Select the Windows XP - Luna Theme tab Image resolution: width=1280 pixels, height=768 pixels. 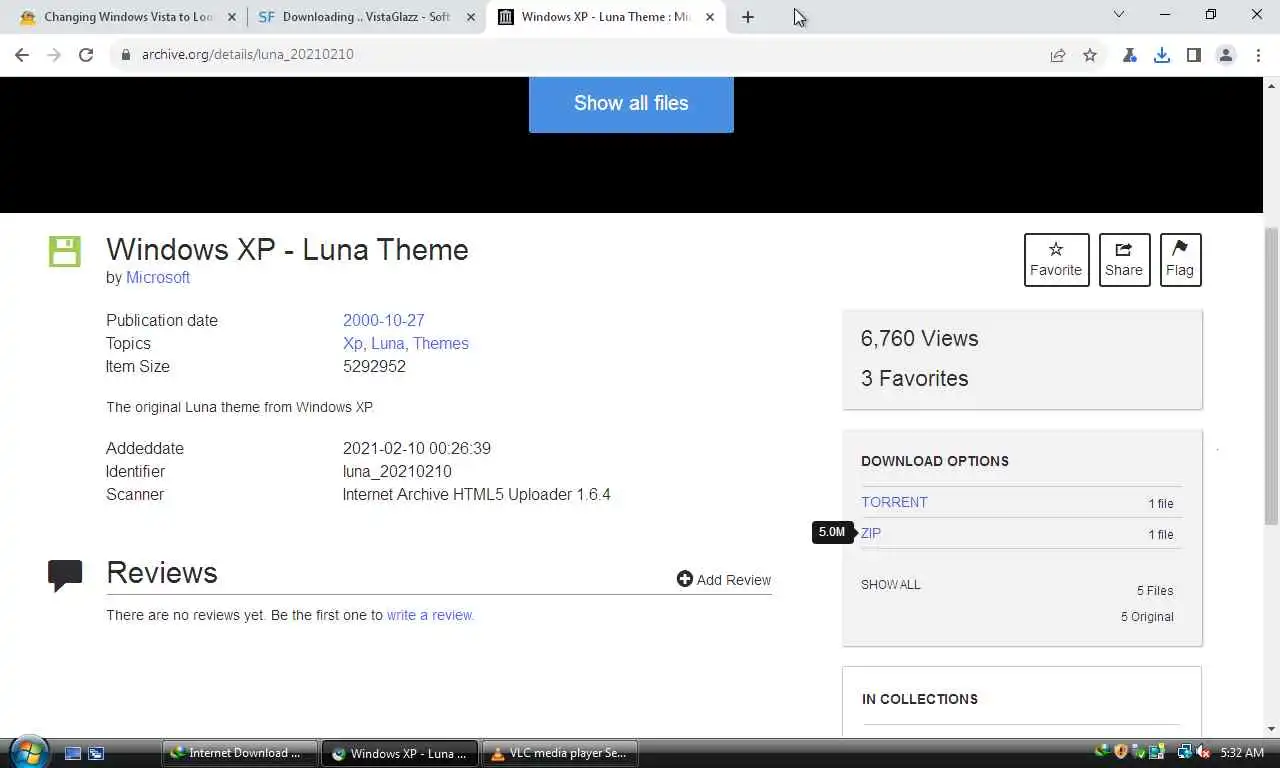606,17
